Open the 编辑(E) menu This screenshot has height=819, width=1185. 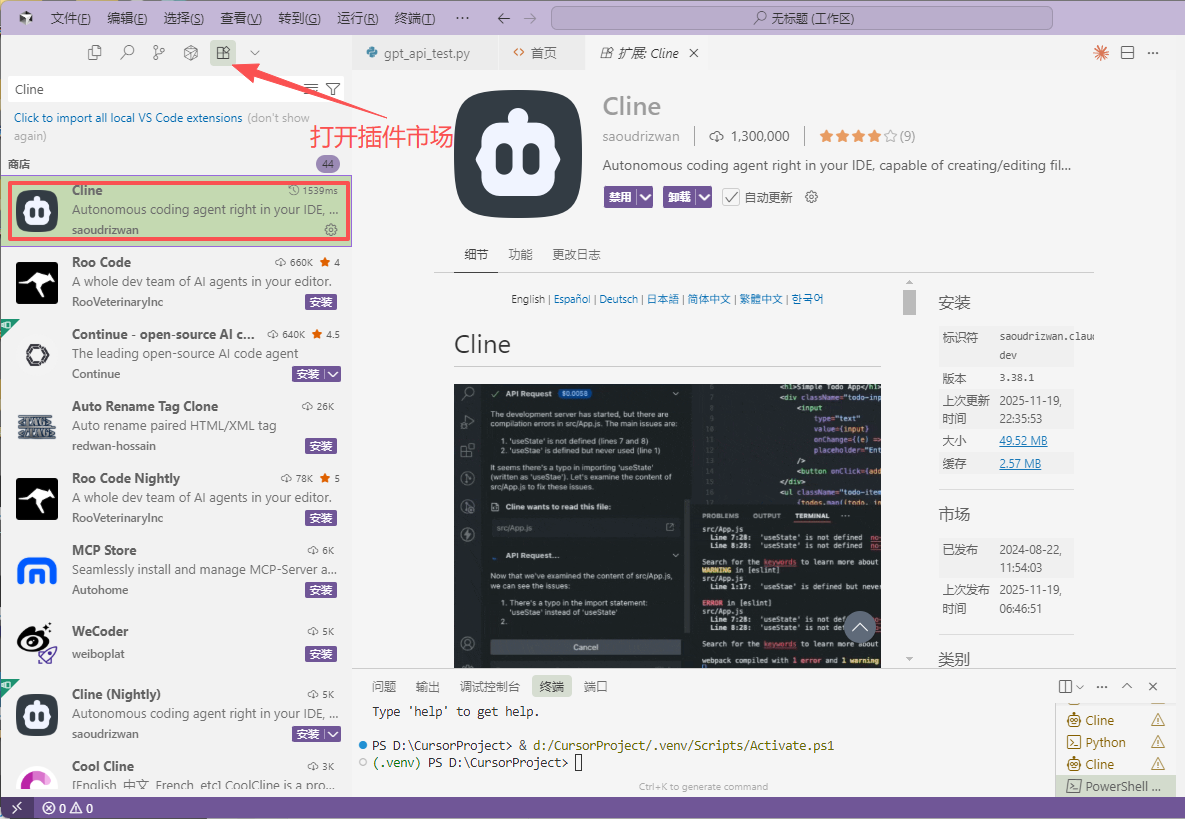[127, 18]
